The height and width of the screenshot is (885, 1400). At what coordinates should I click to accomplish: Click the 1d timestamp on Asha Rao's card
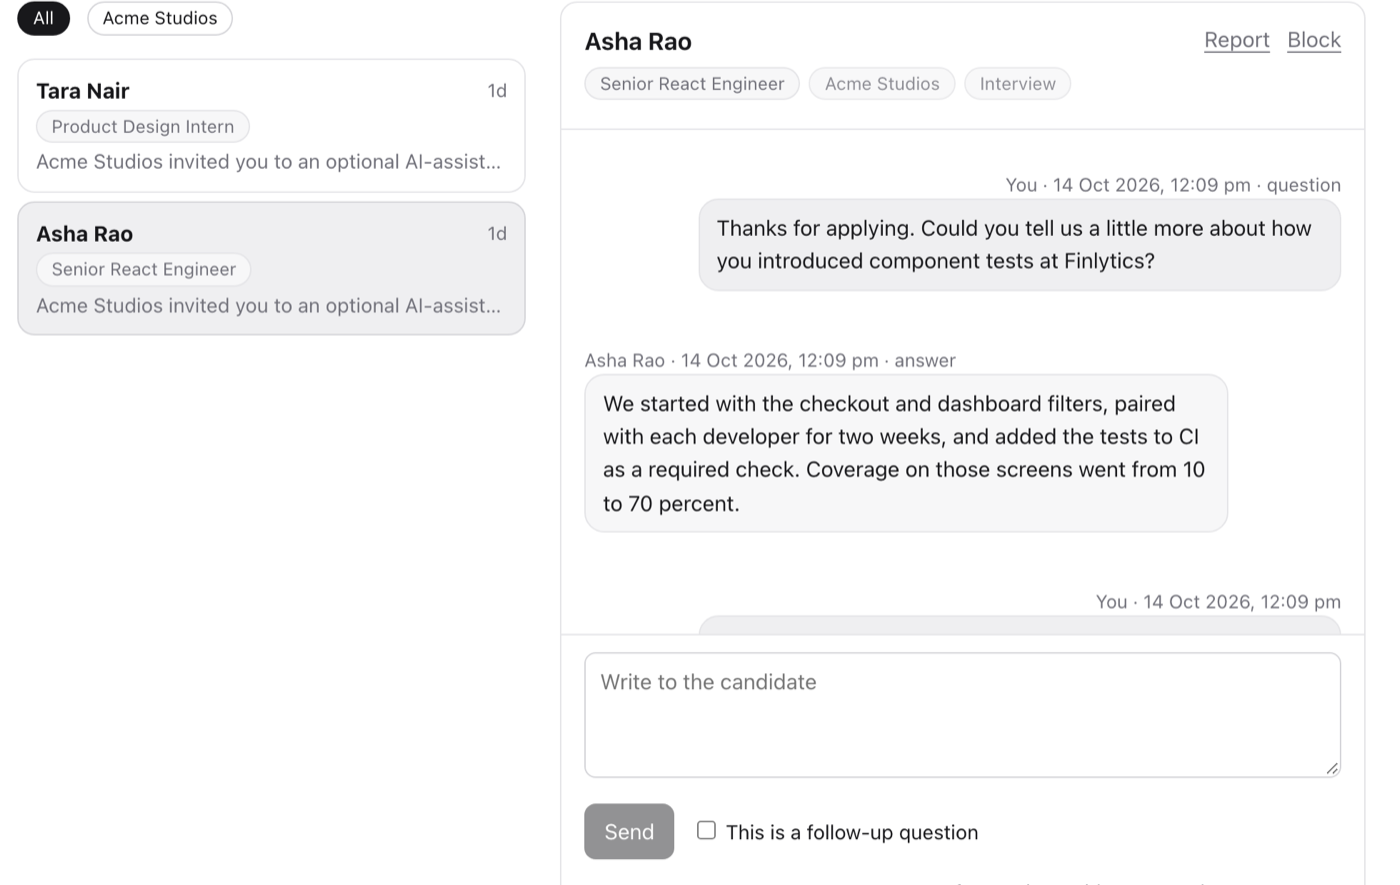[497, 234]
